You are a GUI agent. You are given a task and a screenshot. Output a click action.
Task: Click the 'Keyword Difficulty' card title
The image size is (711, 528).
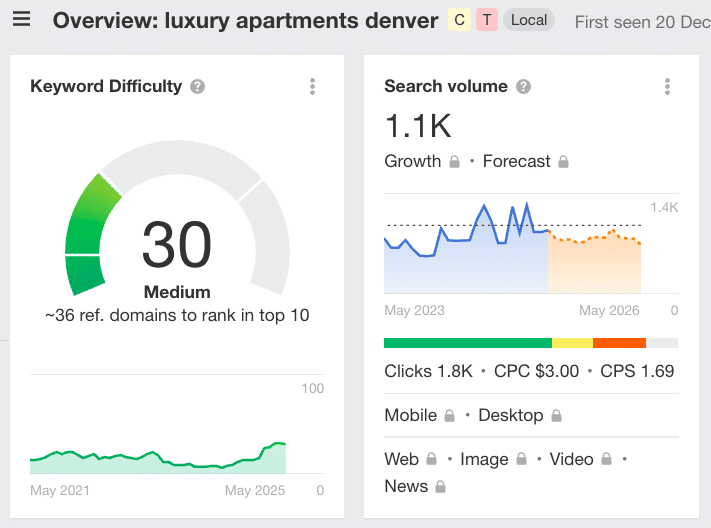(106, 86)
